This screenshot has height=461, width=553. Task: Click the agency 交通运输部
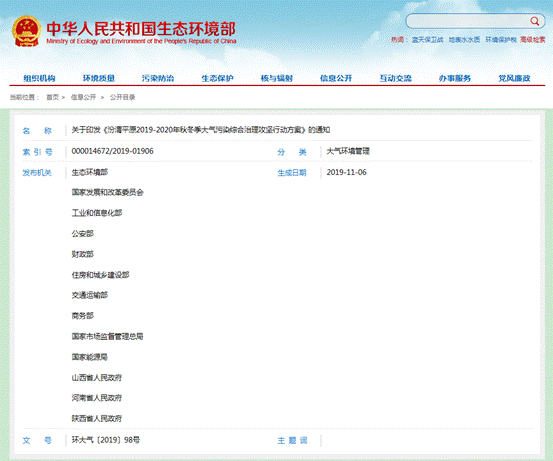tap(90, 296)
